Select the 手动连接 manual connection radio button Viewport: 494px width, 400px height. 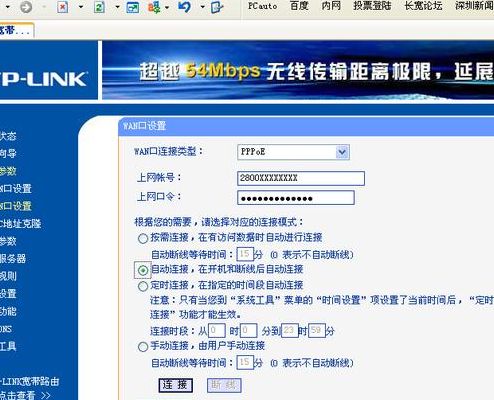click(143, 347)
